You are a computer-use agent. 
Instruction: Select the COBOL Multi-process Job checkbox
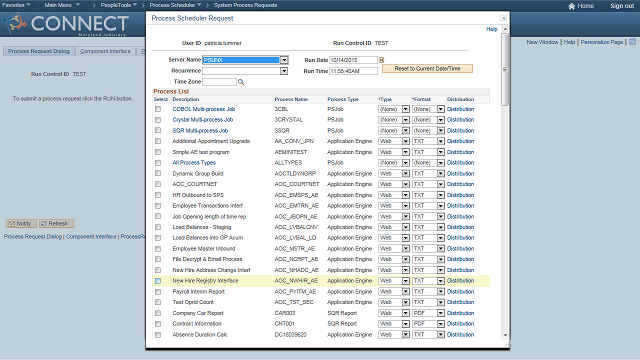pyautogui.click(x=158, y=109)
